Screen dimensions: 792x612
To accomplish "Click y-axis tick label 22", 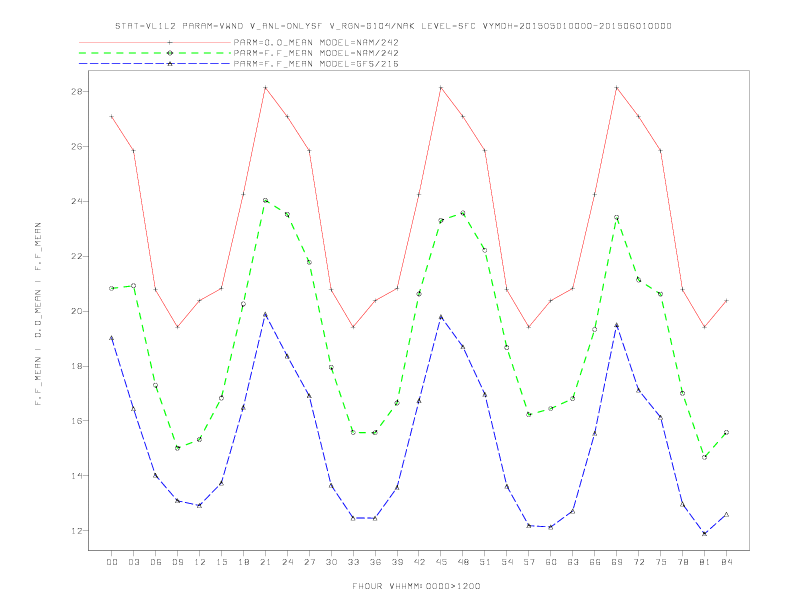I will pos(77,257).
